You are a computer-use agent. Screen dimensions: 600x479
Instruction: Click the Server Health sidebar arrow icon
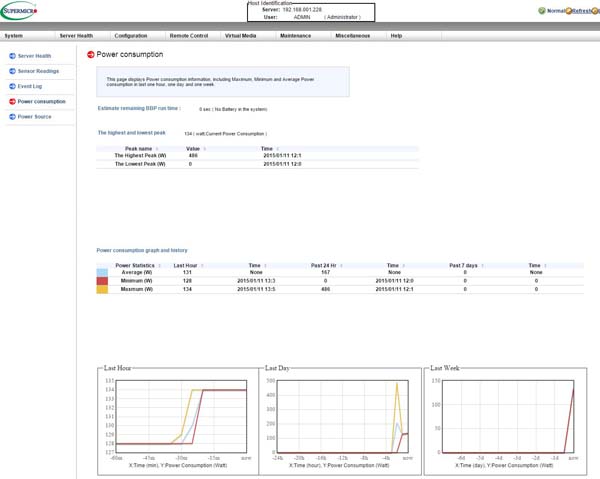coord(12,56)
